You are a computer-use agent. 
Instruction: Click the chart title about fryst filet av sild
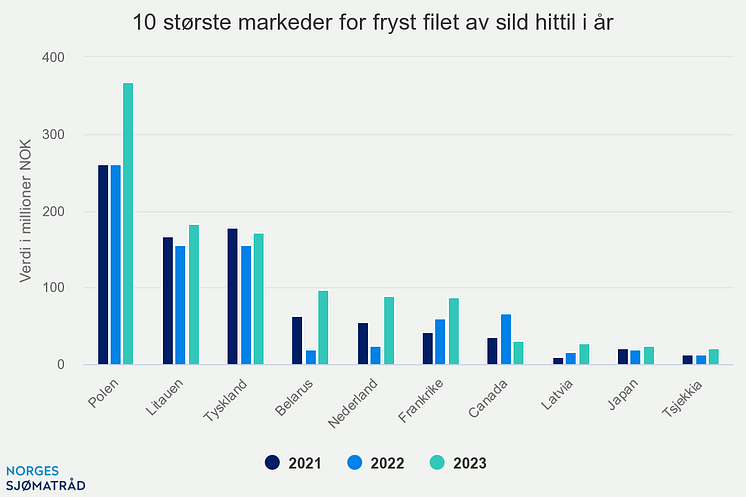tap(373, 22)
